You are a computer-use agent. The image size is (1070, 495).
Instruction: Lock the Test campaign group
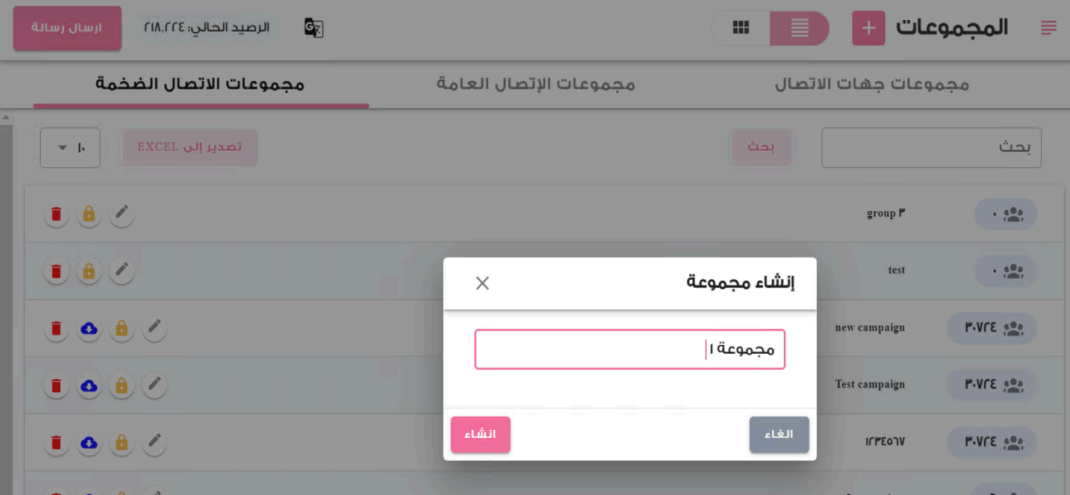point(121,386)
